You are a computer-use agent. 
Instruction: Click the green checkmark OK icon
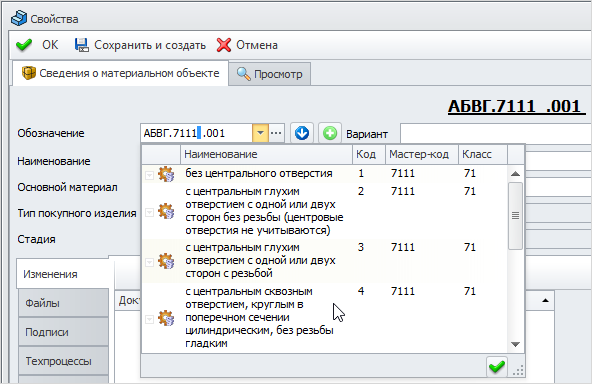[24, 45]
